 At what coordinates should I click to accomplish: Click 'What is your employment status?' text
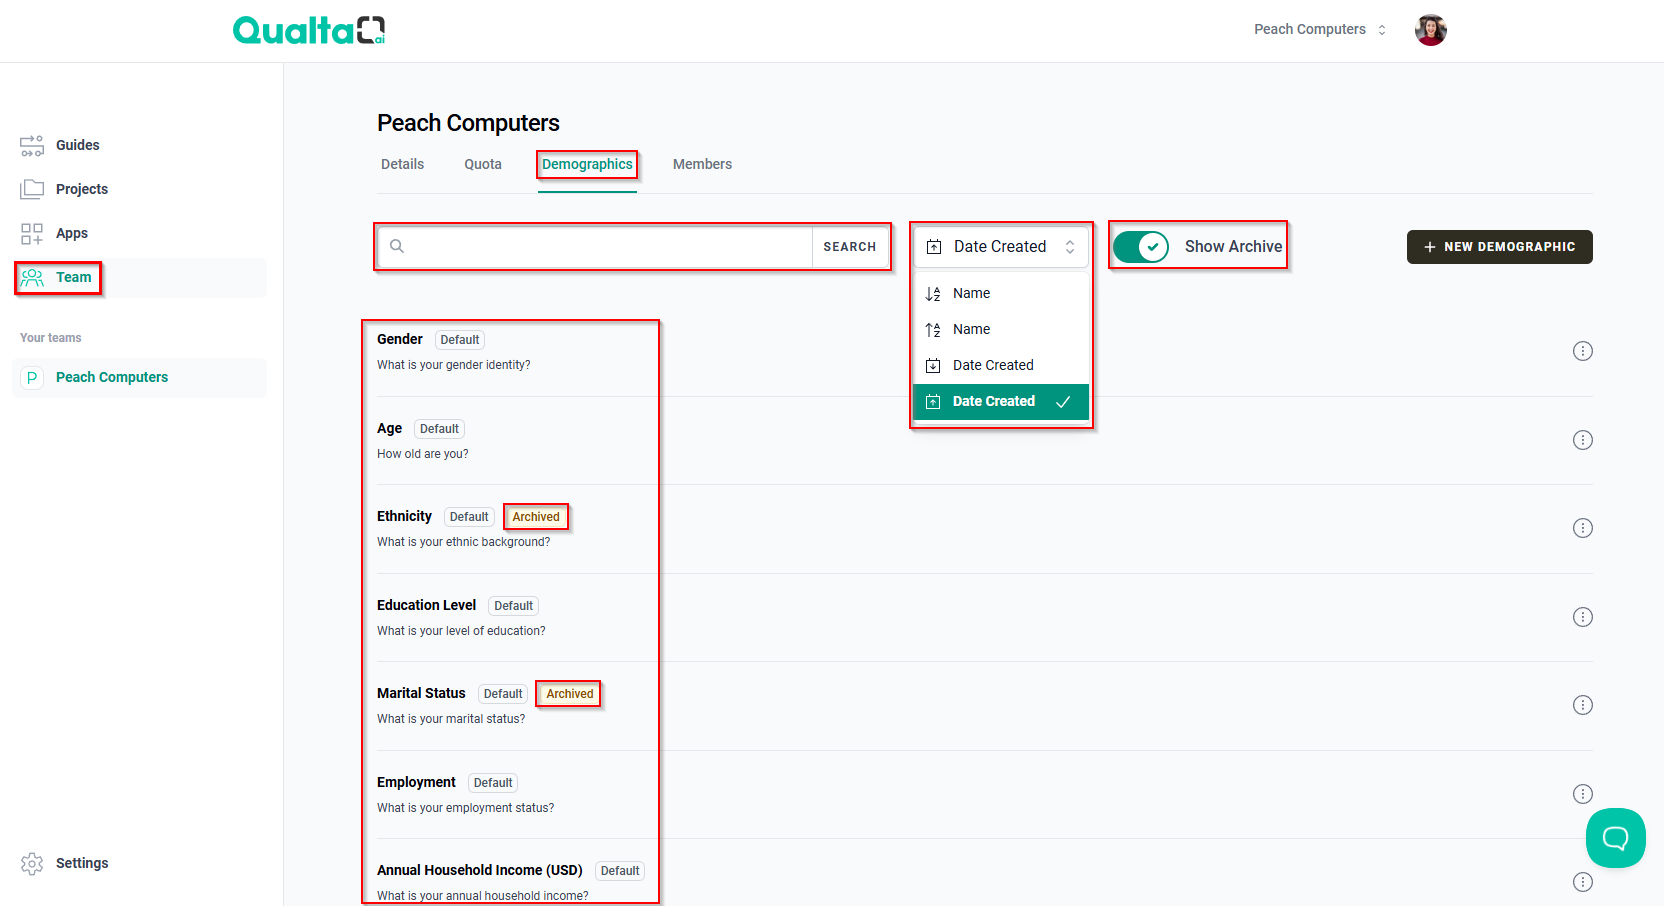[x=466, y=808]
